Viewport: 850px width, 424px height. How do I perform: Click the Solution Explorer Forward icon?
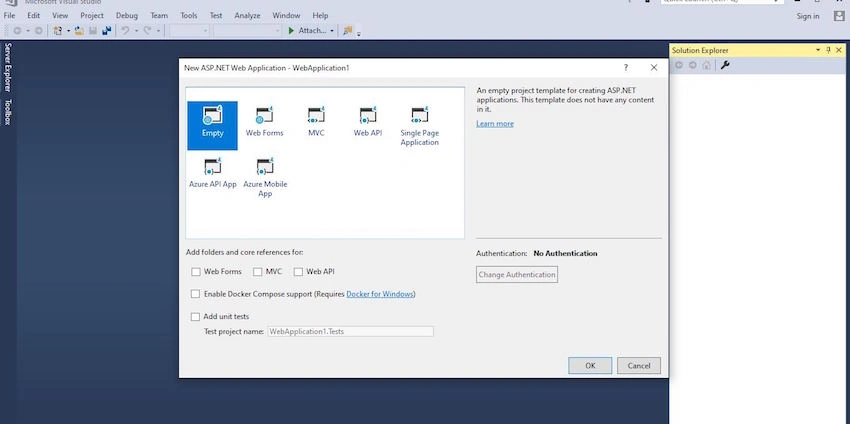tap(693, 65)
